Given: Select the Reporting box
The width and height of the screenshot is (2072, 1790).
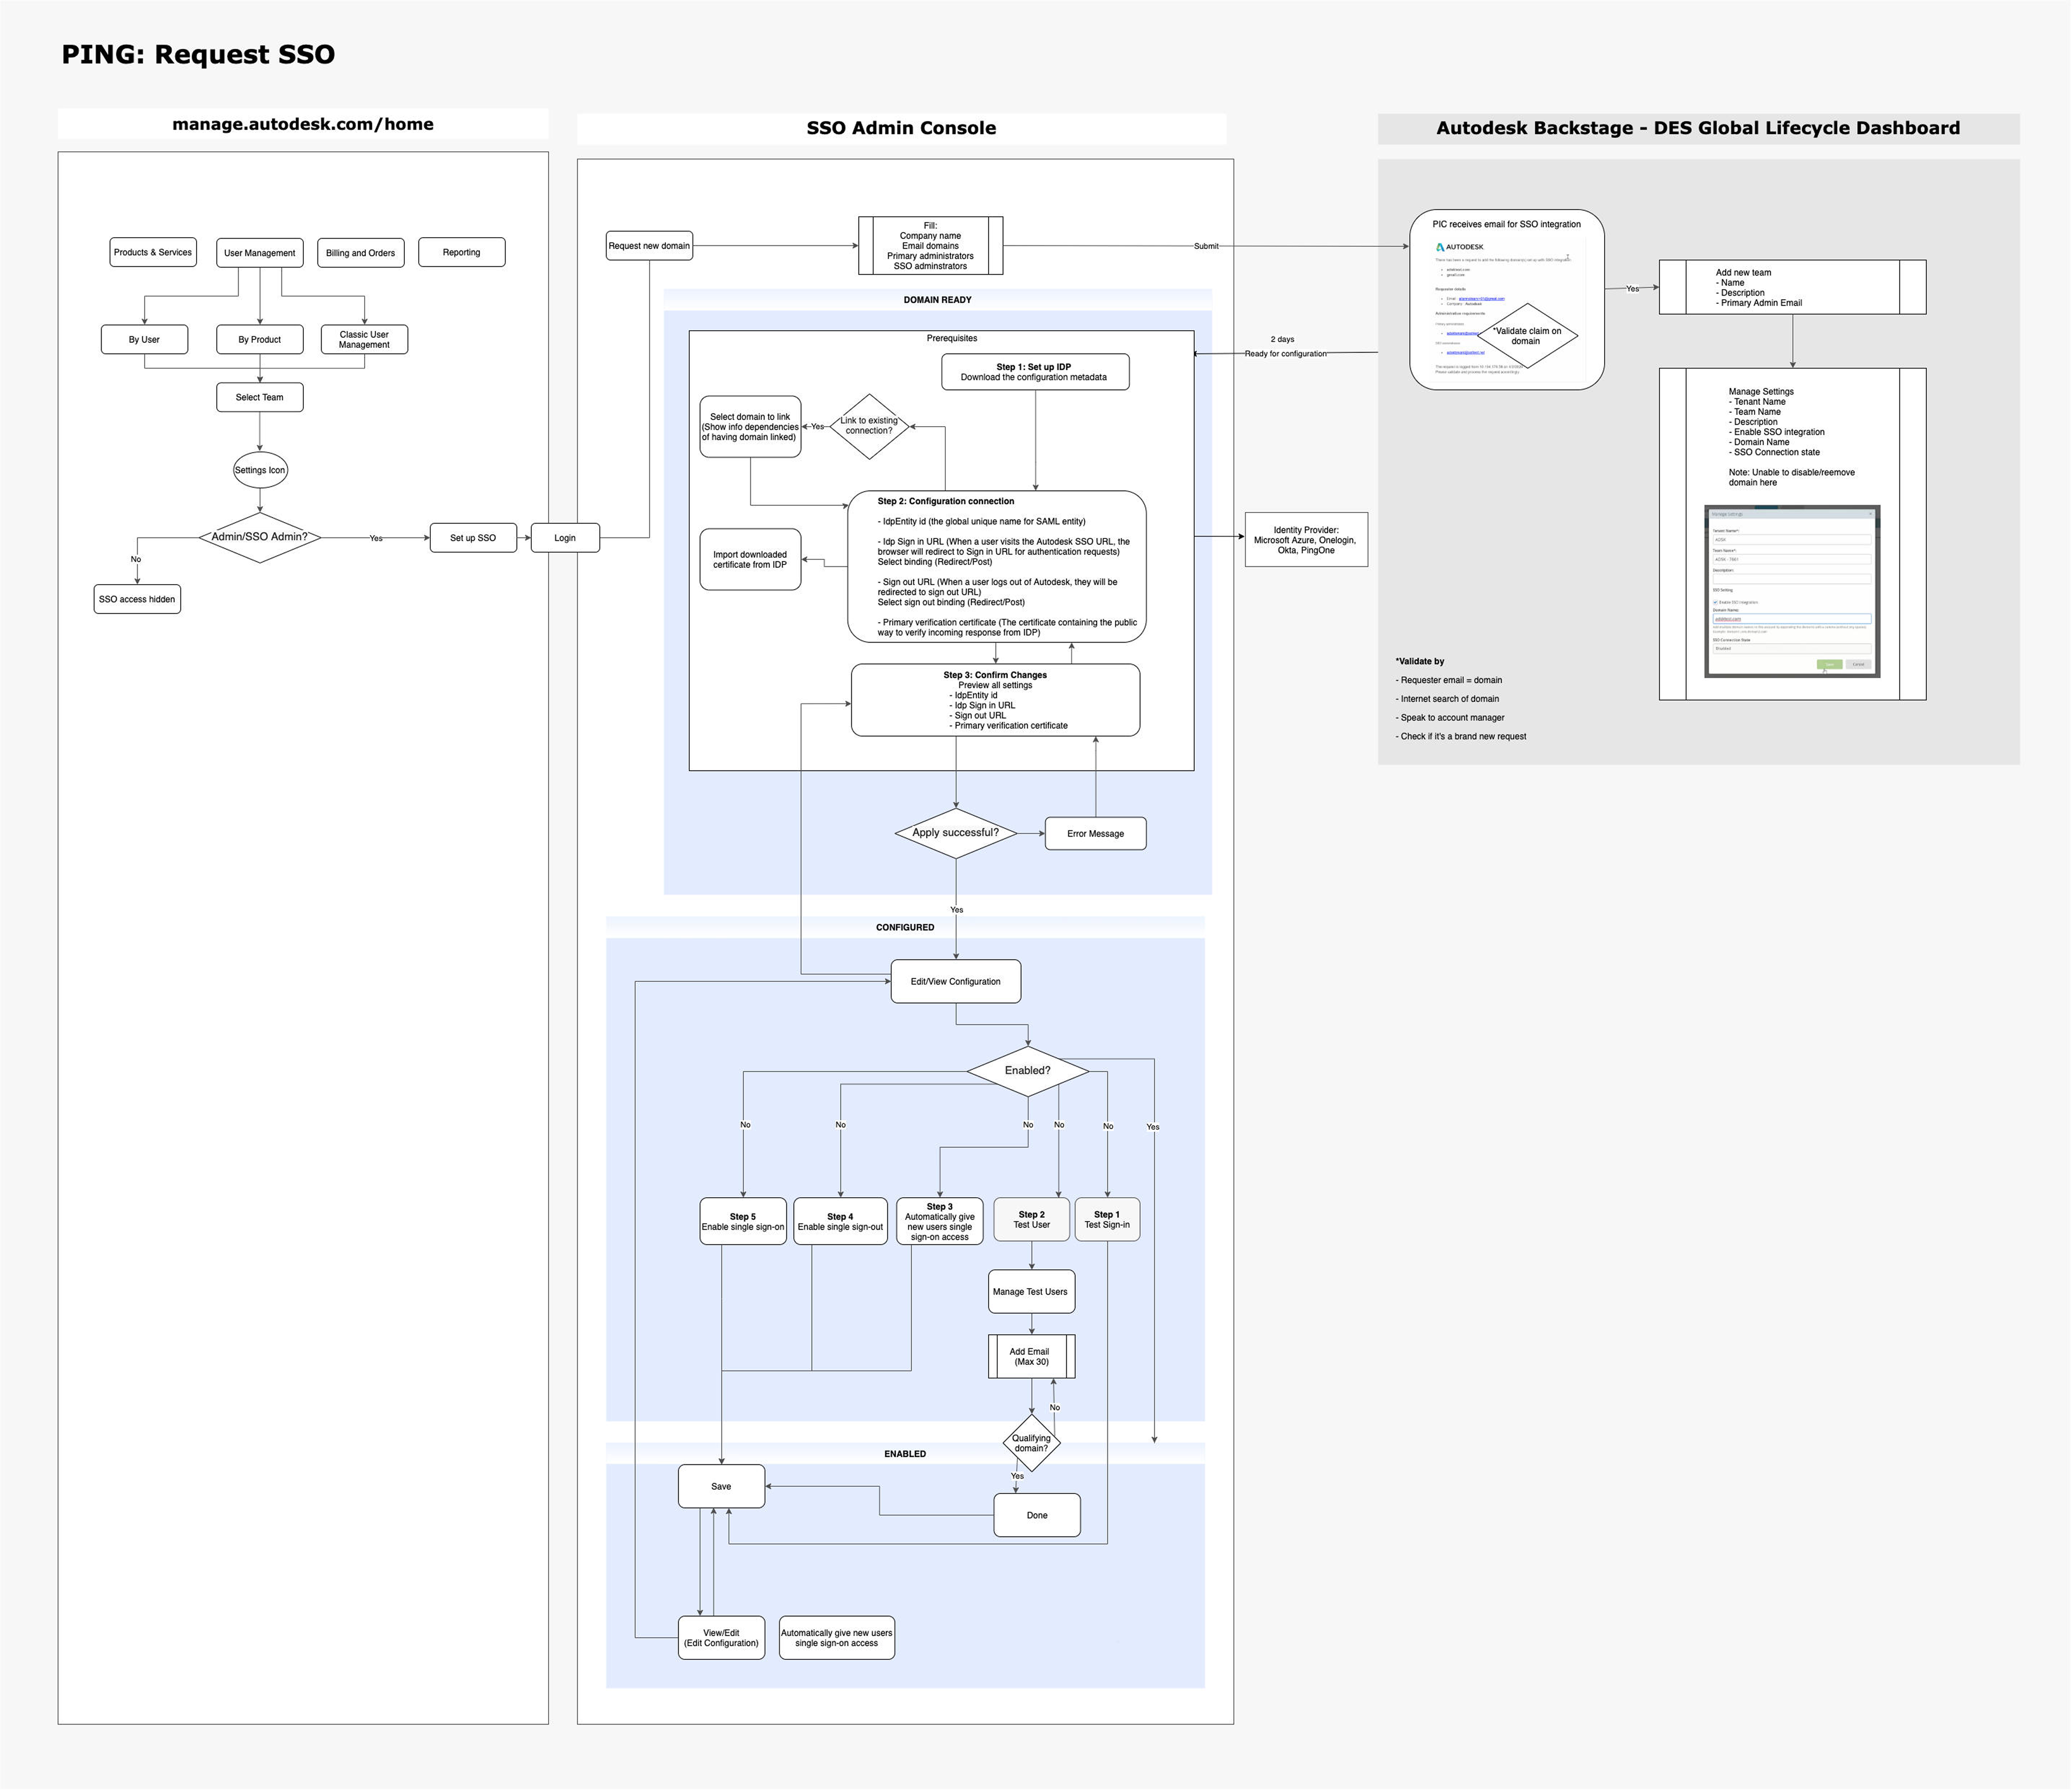Looking at the screenshot, I should pyautogui.click(x=462, y=252).
